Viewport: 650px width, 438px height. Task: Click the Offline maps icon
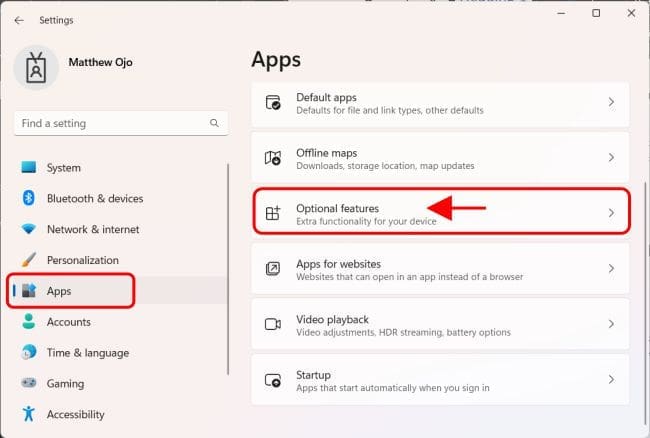coord(273,158)
